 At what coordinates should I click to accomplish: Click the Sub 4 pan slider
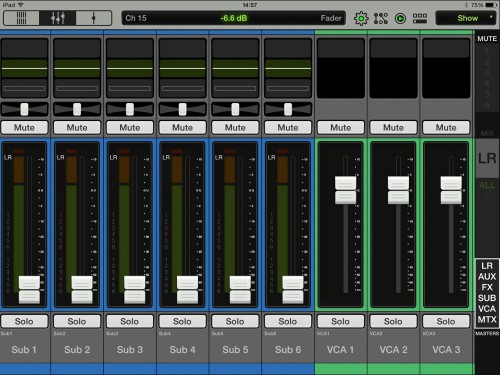[182, 109]
